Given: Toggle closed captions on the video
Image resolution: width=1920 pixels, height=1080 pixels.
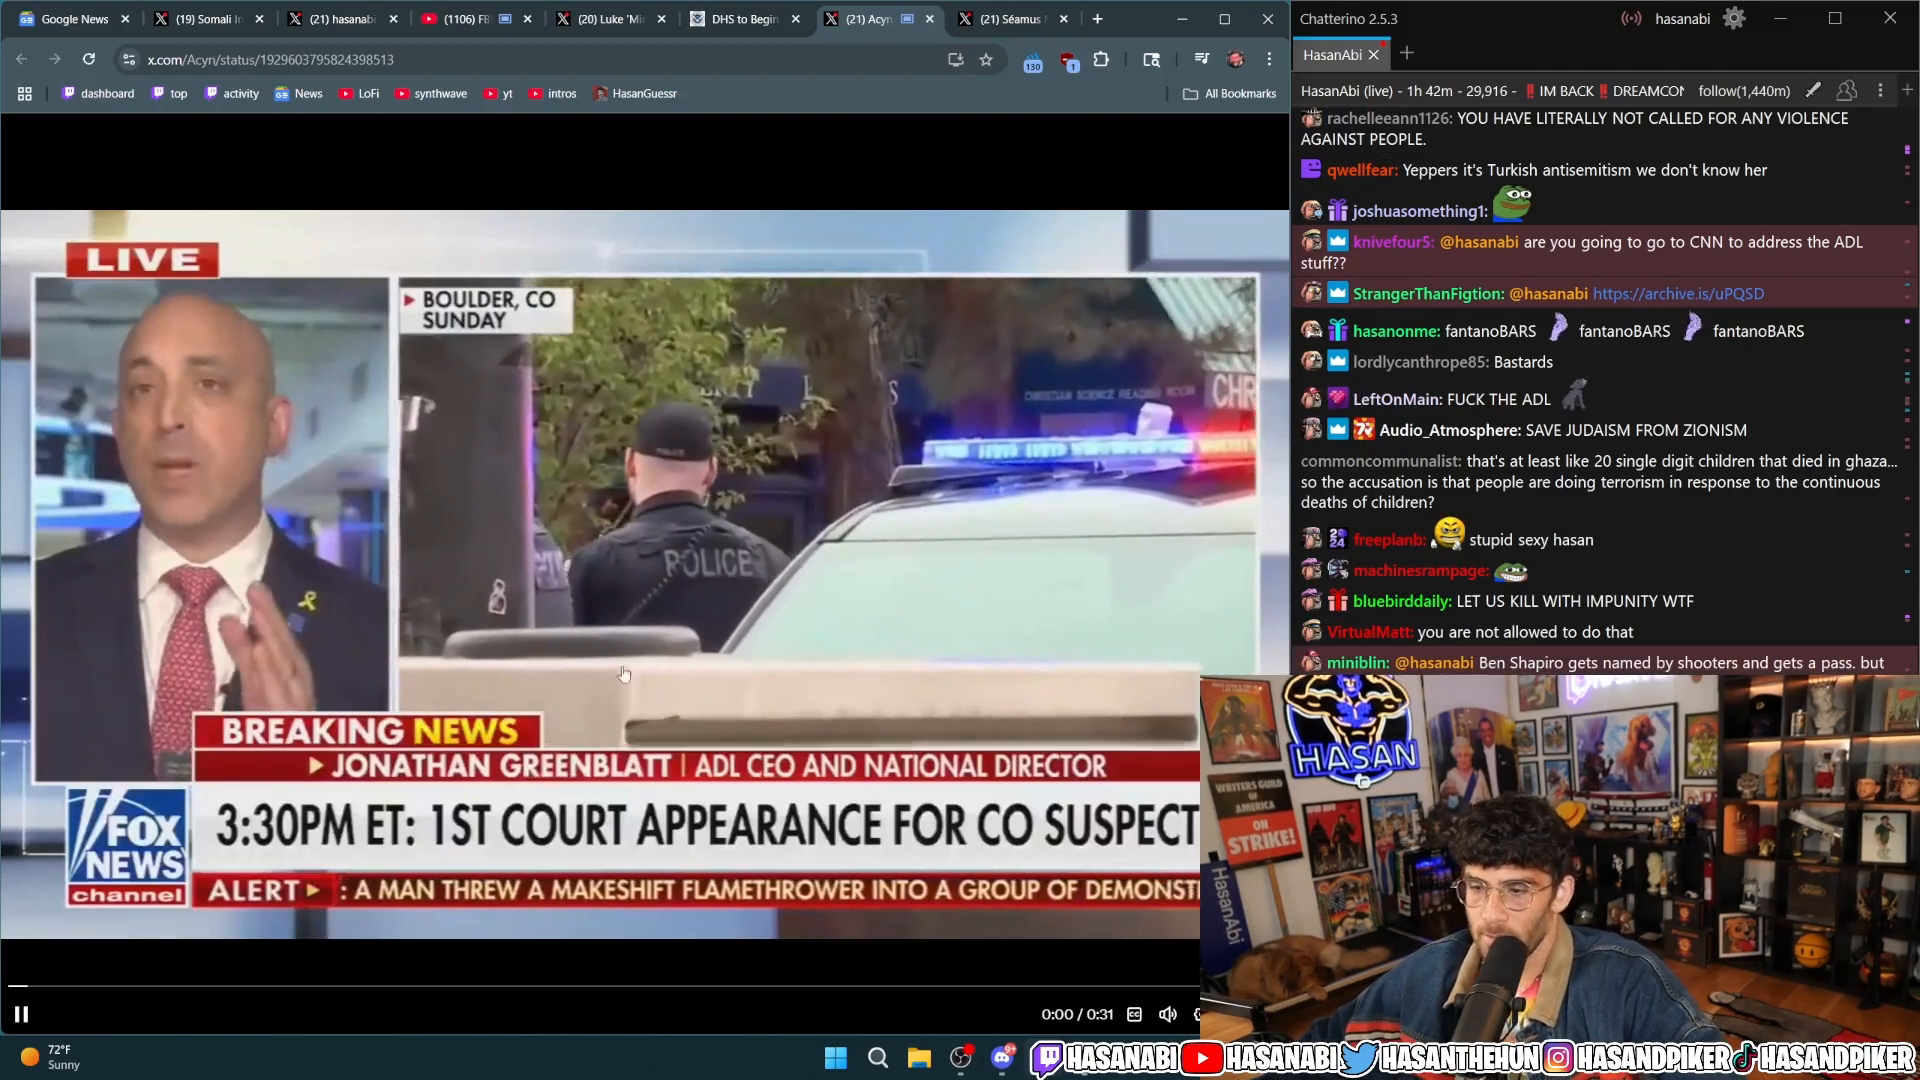Looking at the screenshot, I should pos(1134,1014).
